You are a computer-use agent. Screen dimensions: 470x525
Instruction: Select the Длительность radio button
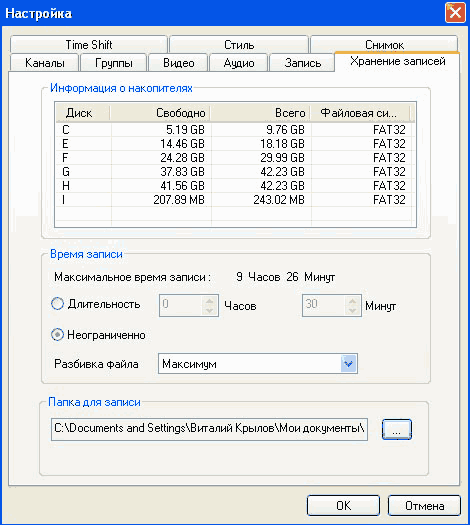pyautogui.click(x=57, y=304)
